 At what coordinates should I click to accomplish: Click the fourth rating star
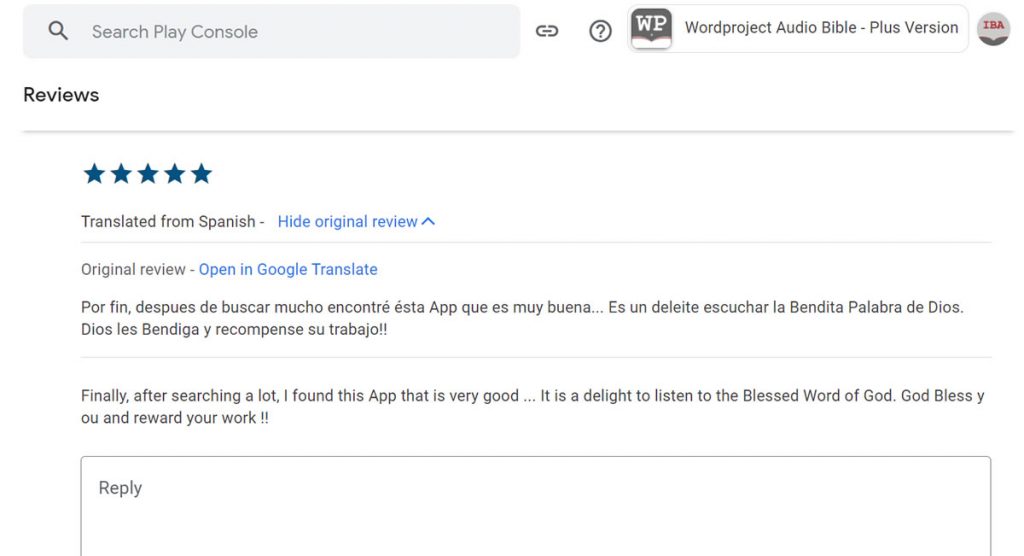(x=175, y=174)
